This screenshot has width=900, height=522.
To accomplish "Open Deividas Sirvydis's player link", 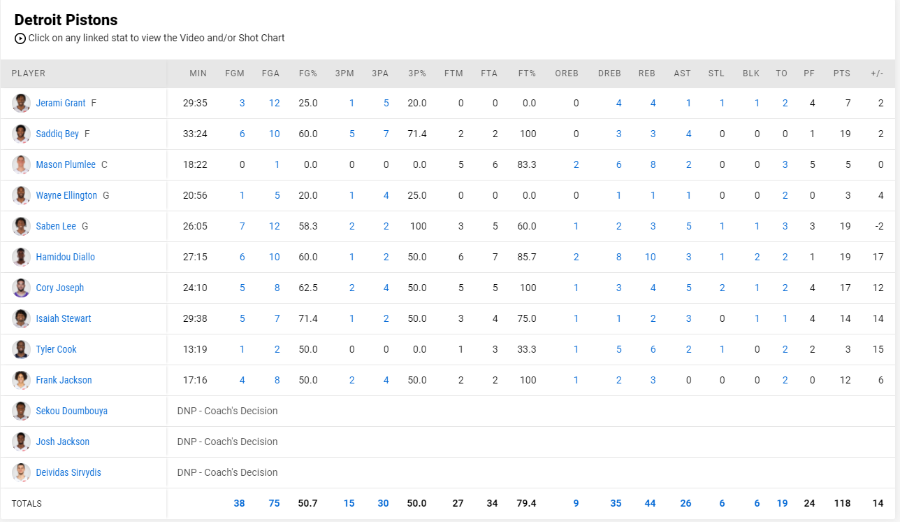I will pyautogui.click(x=68, y=473).
